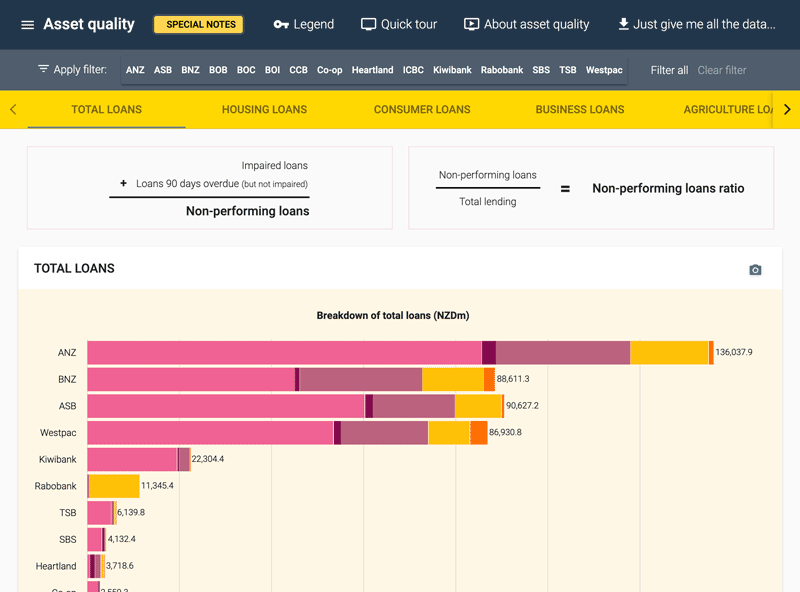Image resolution: width=800 pixels, height=592 pixels.
Task: Click Clear filter
Action: coord(721,70)
